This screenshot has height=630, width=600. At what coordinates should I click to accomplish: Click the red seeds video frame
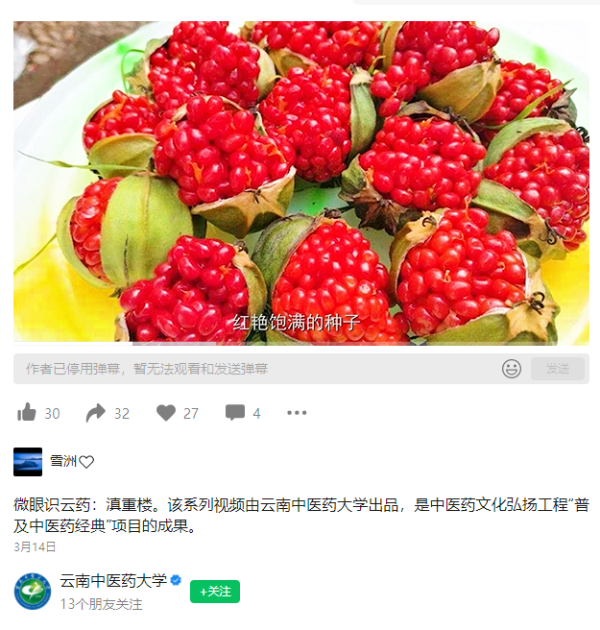tap(301, 182)
